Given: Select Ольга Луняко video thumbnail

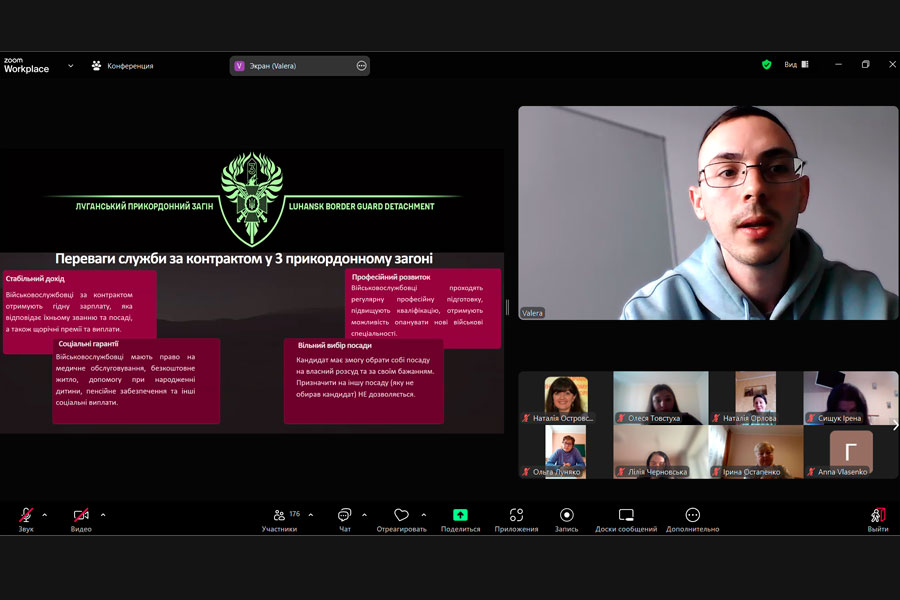Looking at the screenshot, I should [565, 452].
